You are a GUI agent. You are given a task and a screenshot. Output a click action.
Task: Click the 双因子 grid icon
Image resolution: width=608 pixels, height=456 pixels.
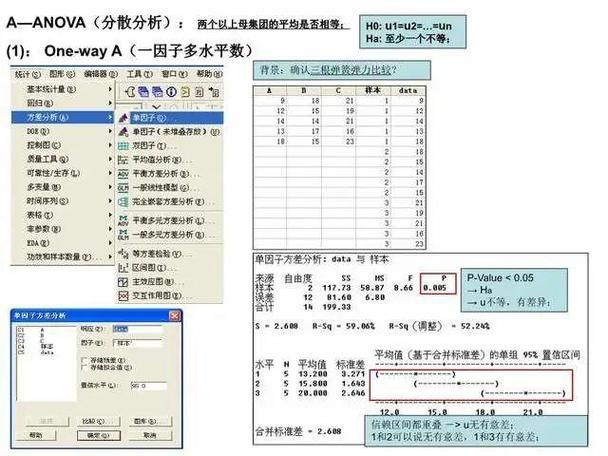[123, 146]
